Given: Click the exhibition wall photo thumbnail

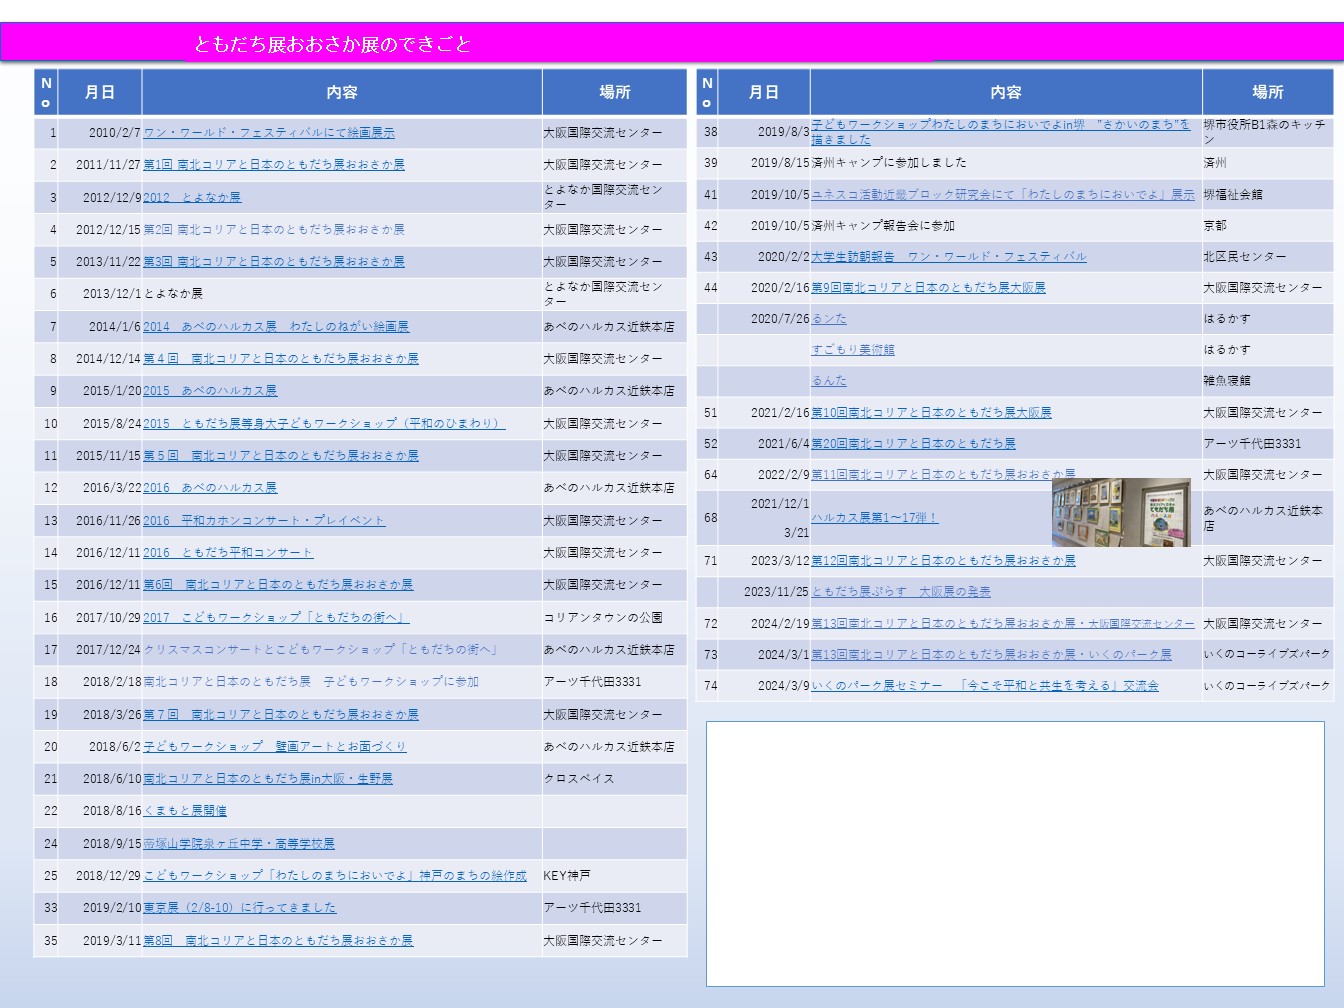Looking at the screenshot, I should pyautogui.click(x=1120, y=513).
